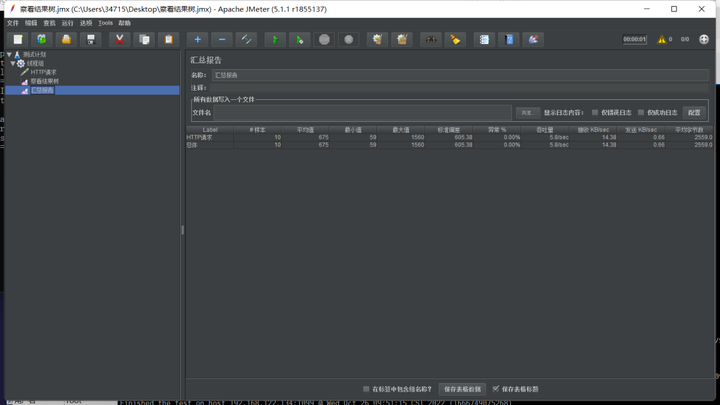Open the 编辑 menu
The width and height of the screenshot is (720, 405).
coord(31,23)
